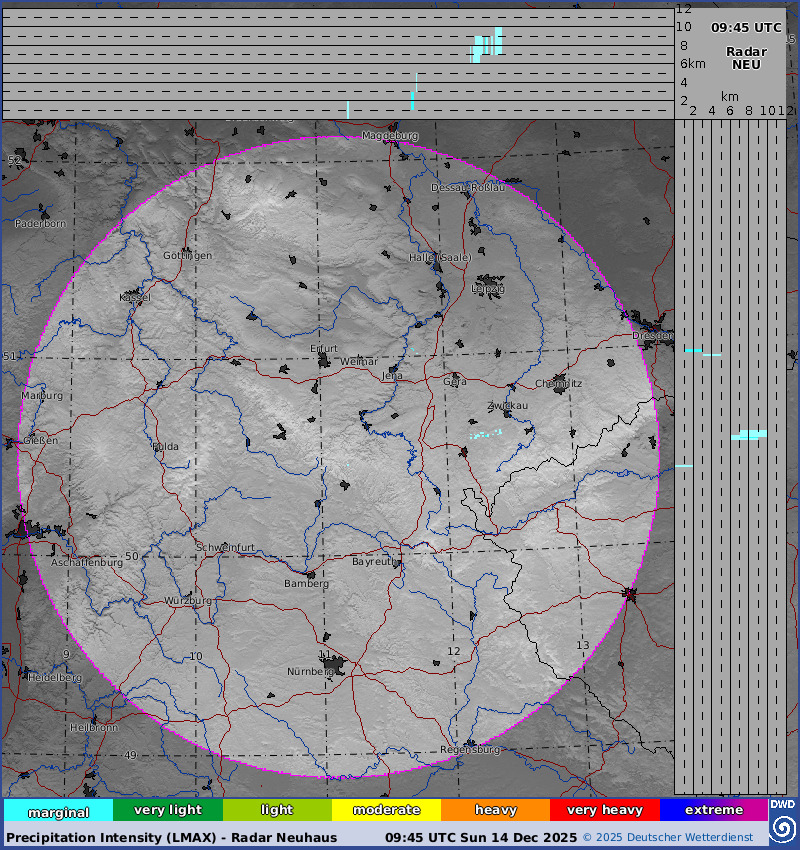Select the cyan precipitation echo near Zwickau

coord(486,434)
